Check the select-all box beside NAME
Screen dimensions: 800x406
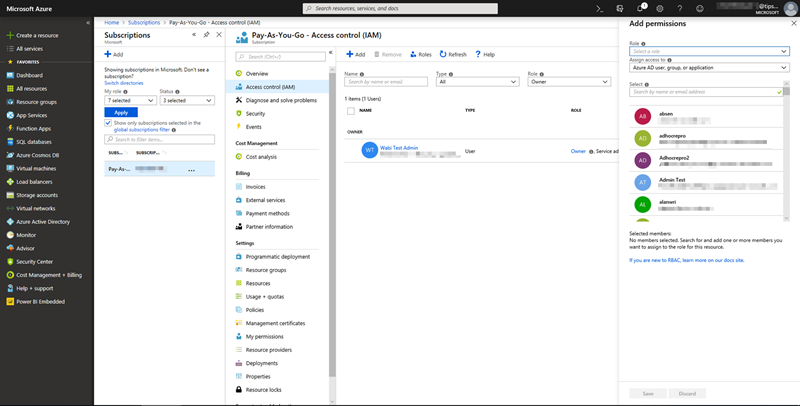pyautogui.click(x=350, y=111)
